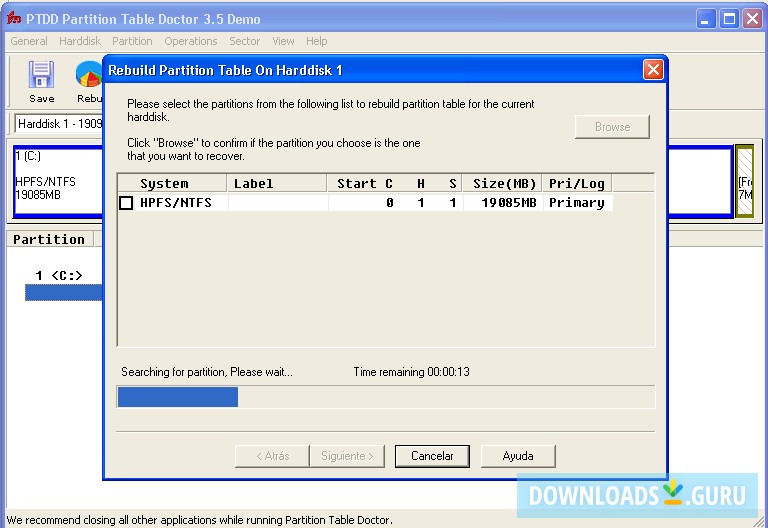Click status bar recommendation message
This screenshot has height=528, width=768.
point(199,520)
